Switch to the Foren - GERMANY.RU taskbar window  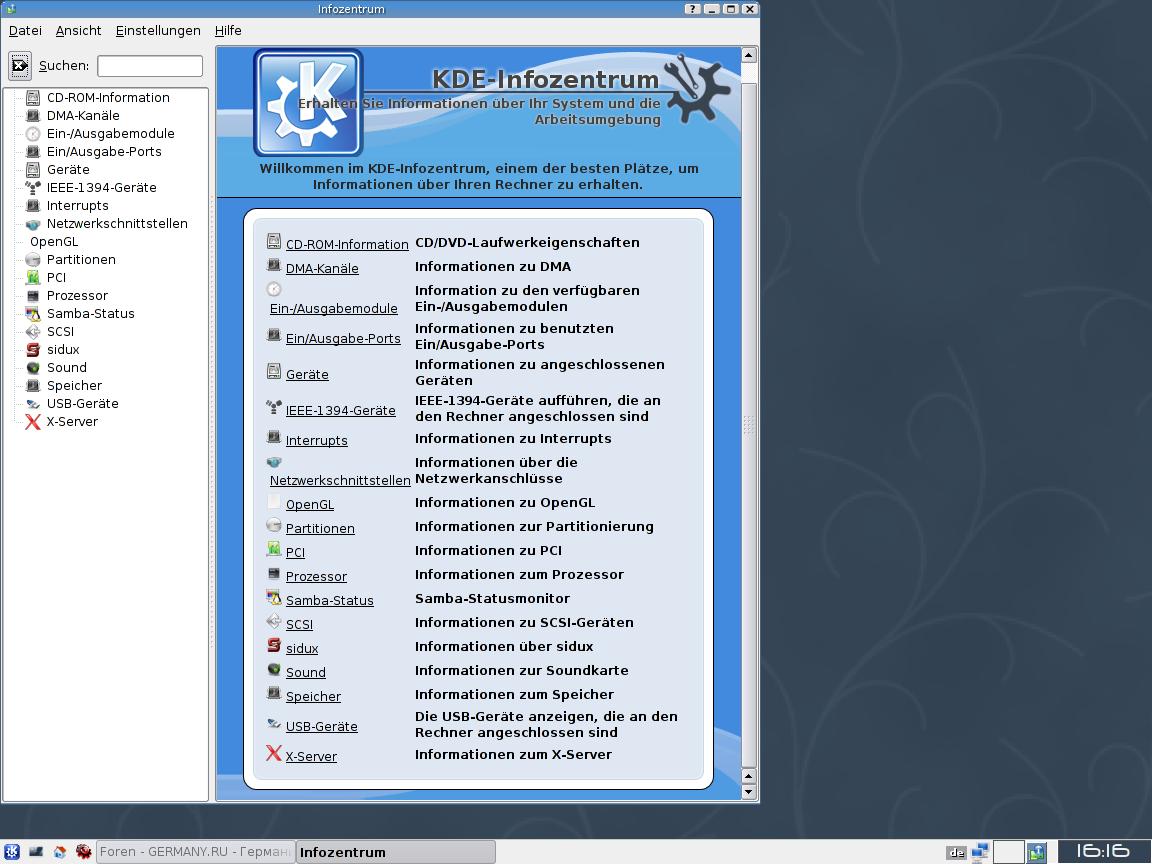tap(195, 852)
